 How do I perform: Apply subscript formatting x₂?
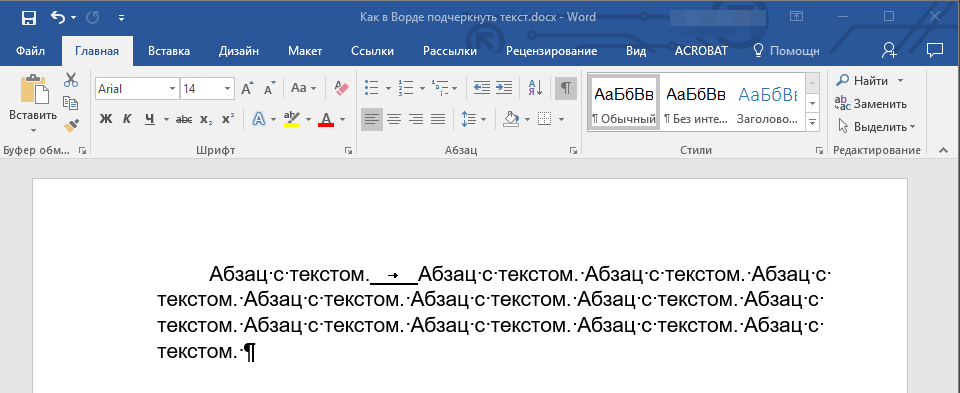(206, 119)
